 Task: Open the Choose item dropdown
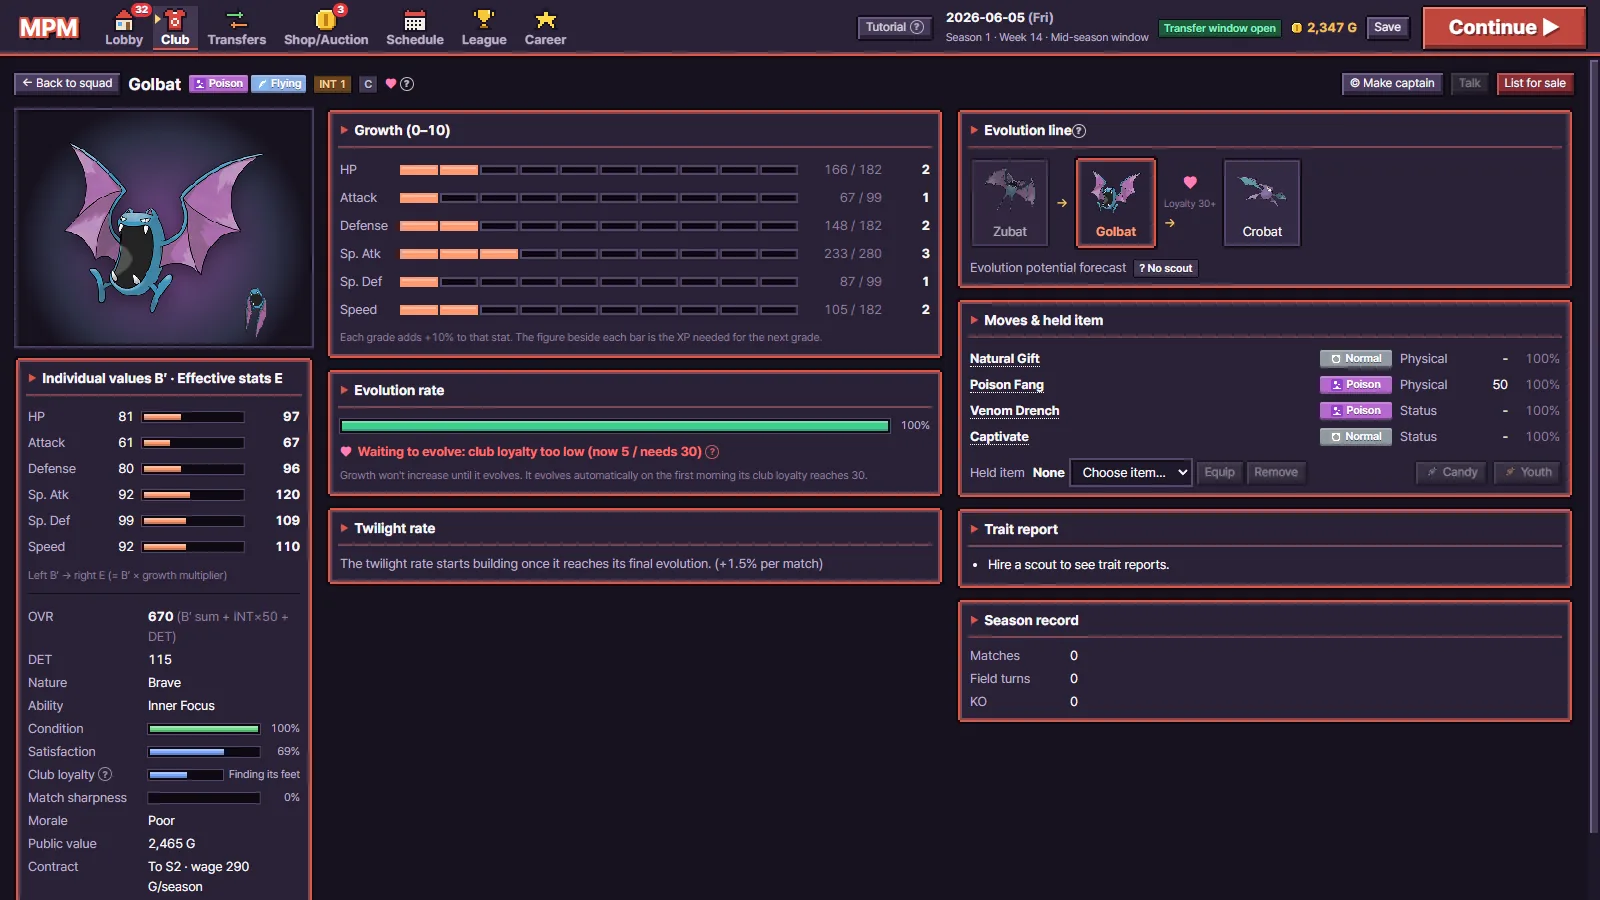point(1131,472)
